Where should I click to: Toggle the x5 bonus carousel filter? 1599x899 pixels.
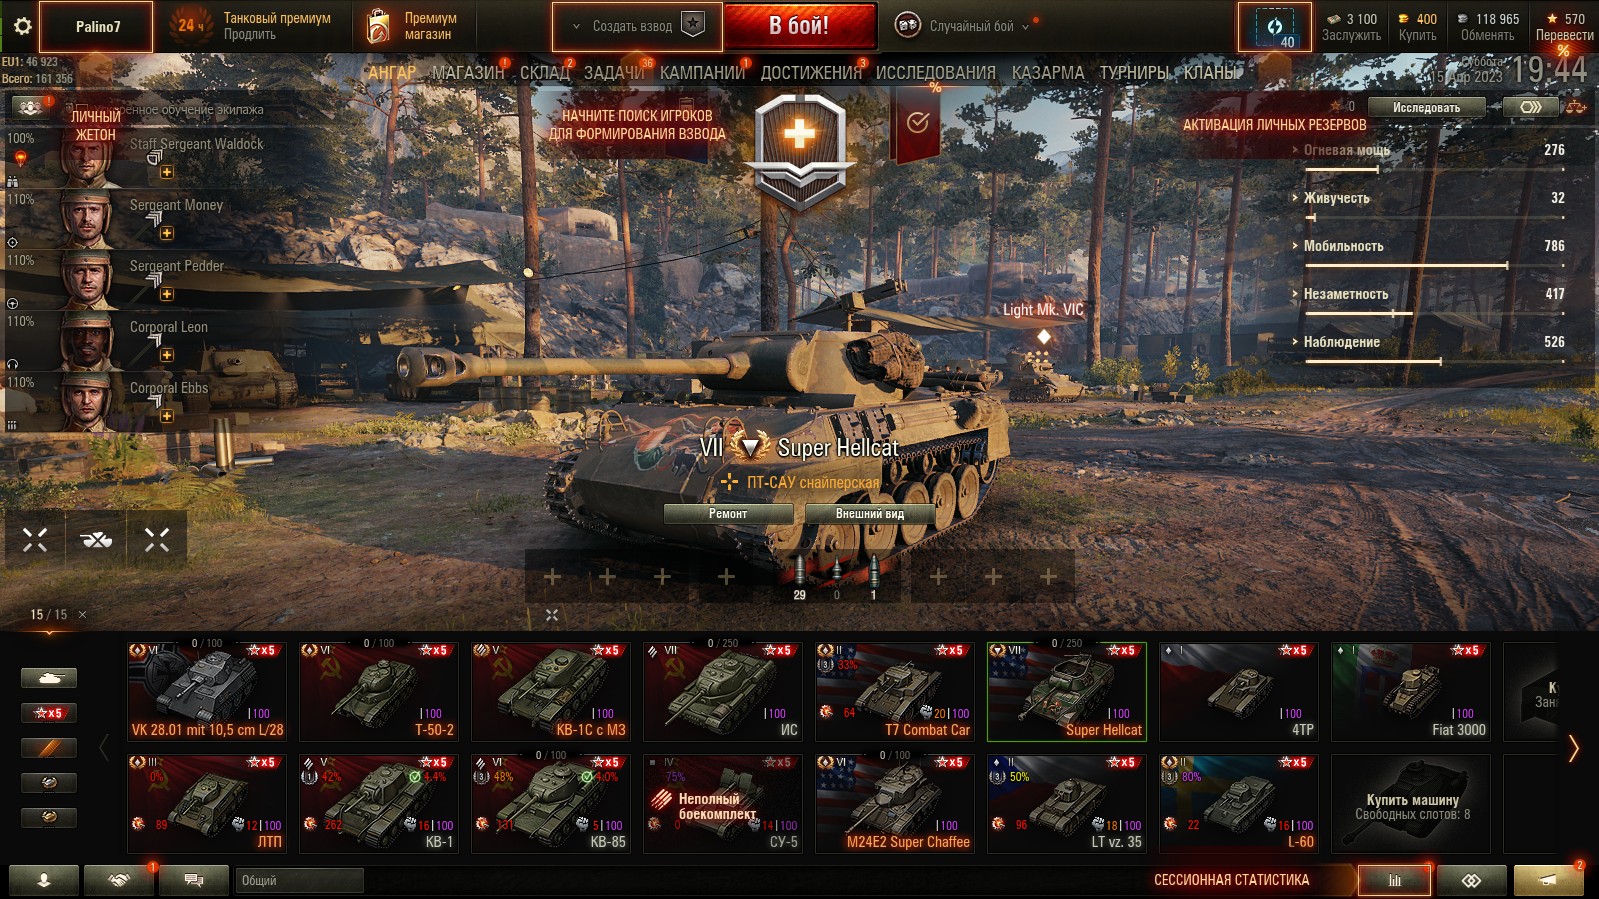pos(49,713)
